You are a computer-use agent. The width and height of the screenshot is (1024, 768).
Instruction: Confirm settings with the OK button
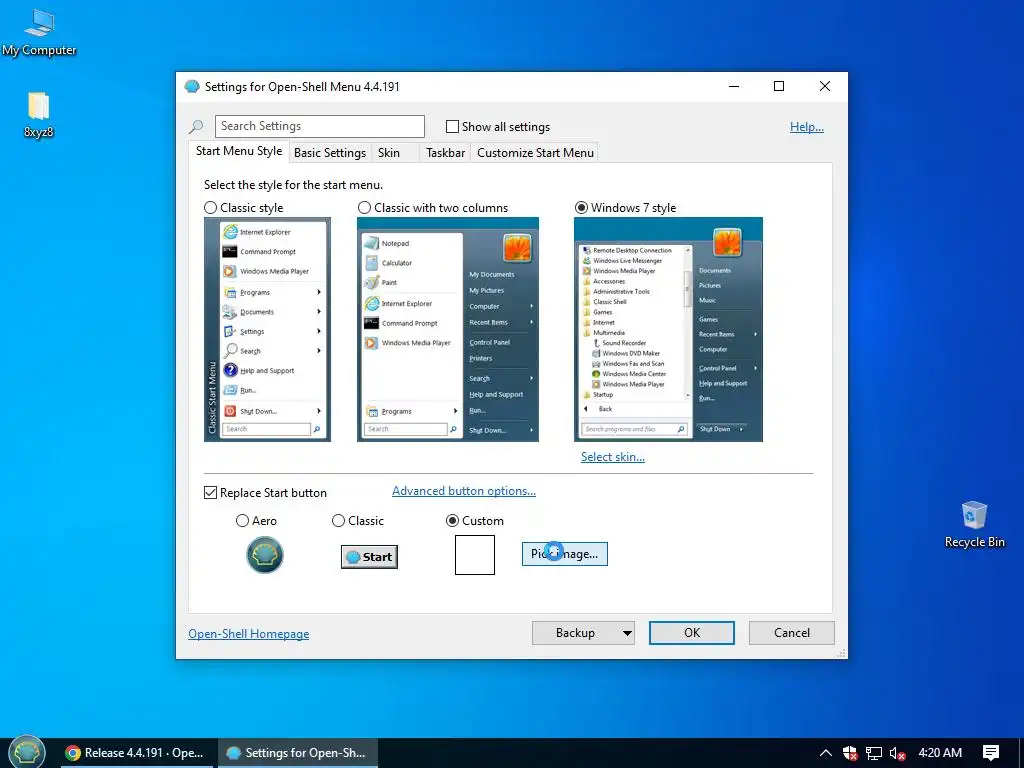(x=692, y=633)
